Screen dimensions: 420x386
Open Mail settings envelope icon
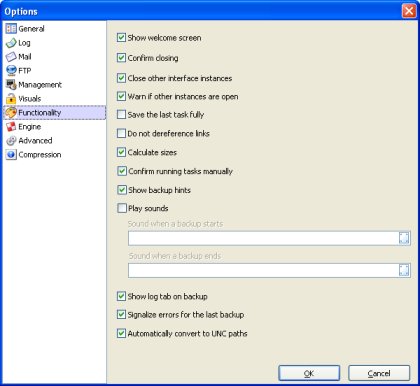11,57
